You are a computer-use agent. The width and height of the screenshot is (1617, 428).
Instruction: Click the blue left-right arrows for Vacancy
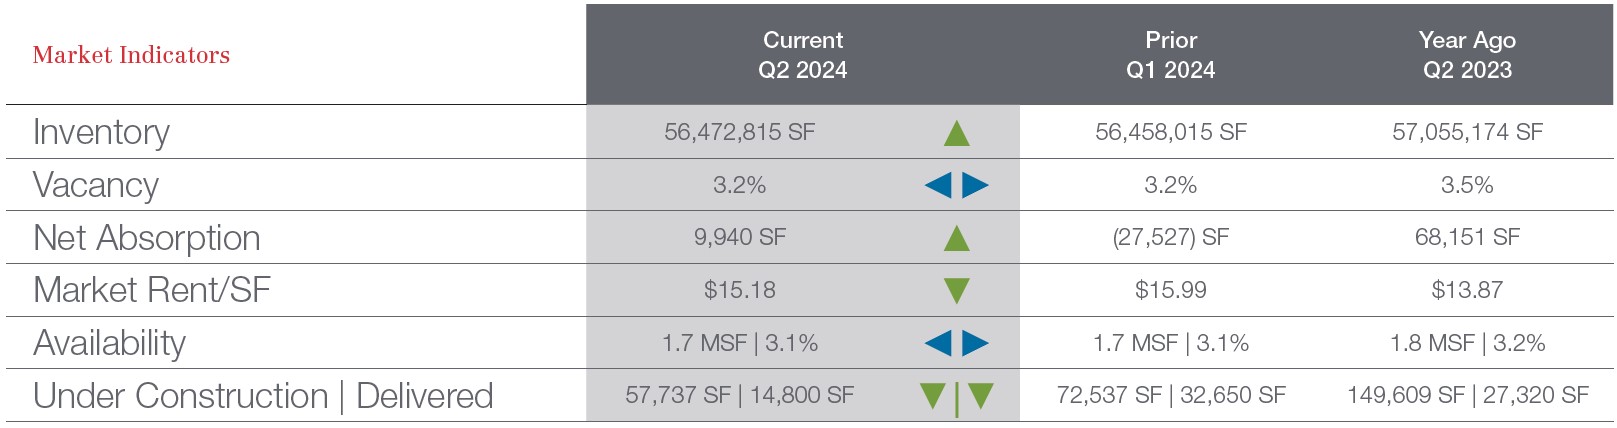956,185
